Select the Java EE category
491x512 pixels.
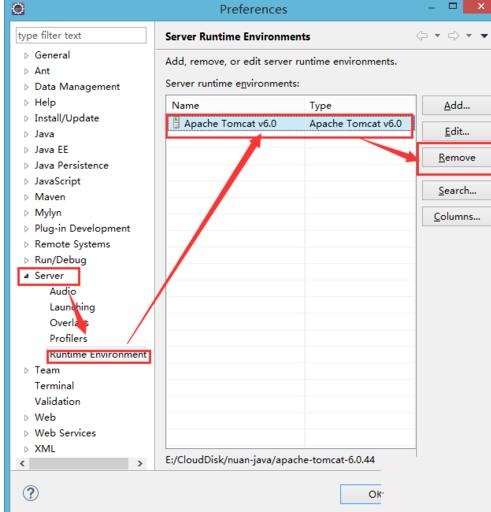[x=51, y=150]
